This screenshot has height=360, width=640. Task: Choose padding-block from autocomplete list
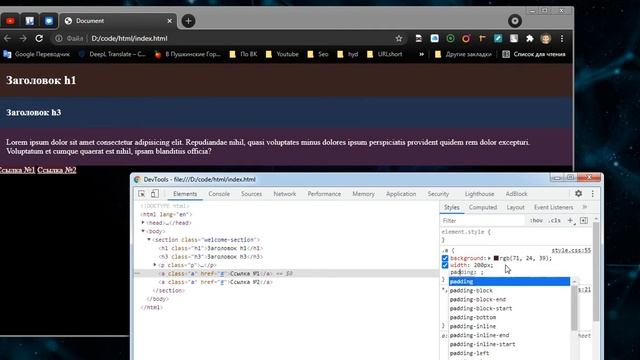click(509, 291)
